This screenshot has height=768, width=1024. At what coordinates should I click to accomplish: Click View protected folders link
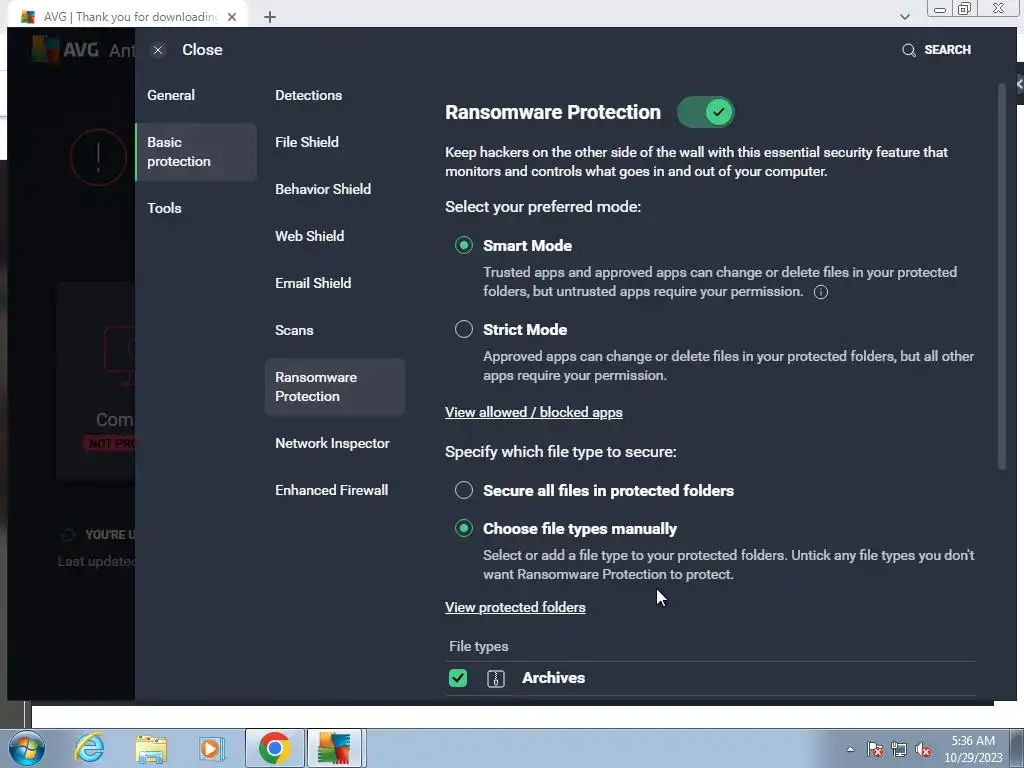pos(515,607)
